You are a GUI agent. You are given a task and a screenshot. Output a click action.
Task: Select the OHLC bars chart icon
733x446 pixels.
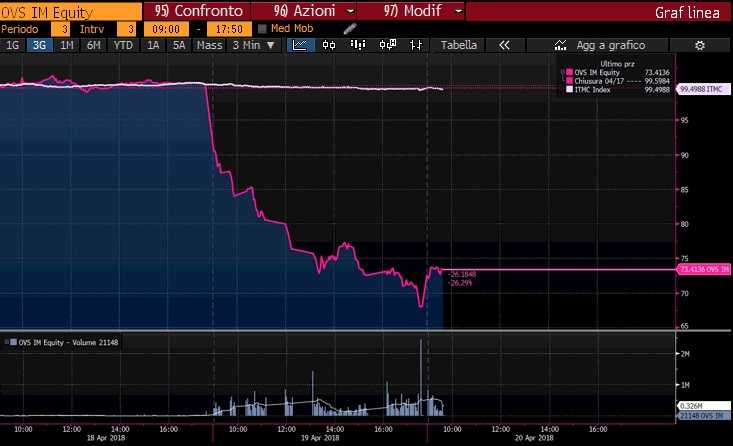[416, 45]
